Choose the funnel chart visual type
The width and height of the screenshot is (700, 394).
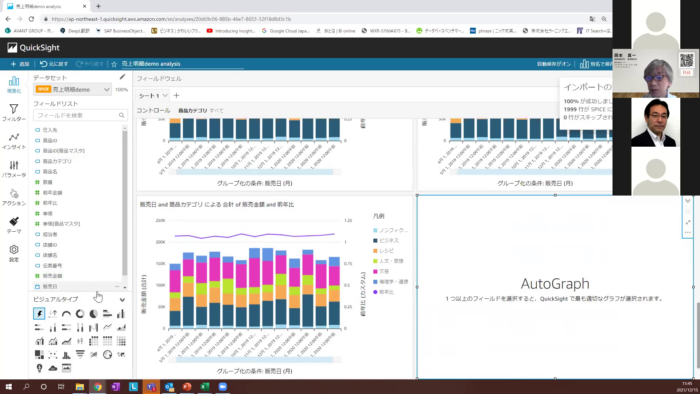point(80,354)
